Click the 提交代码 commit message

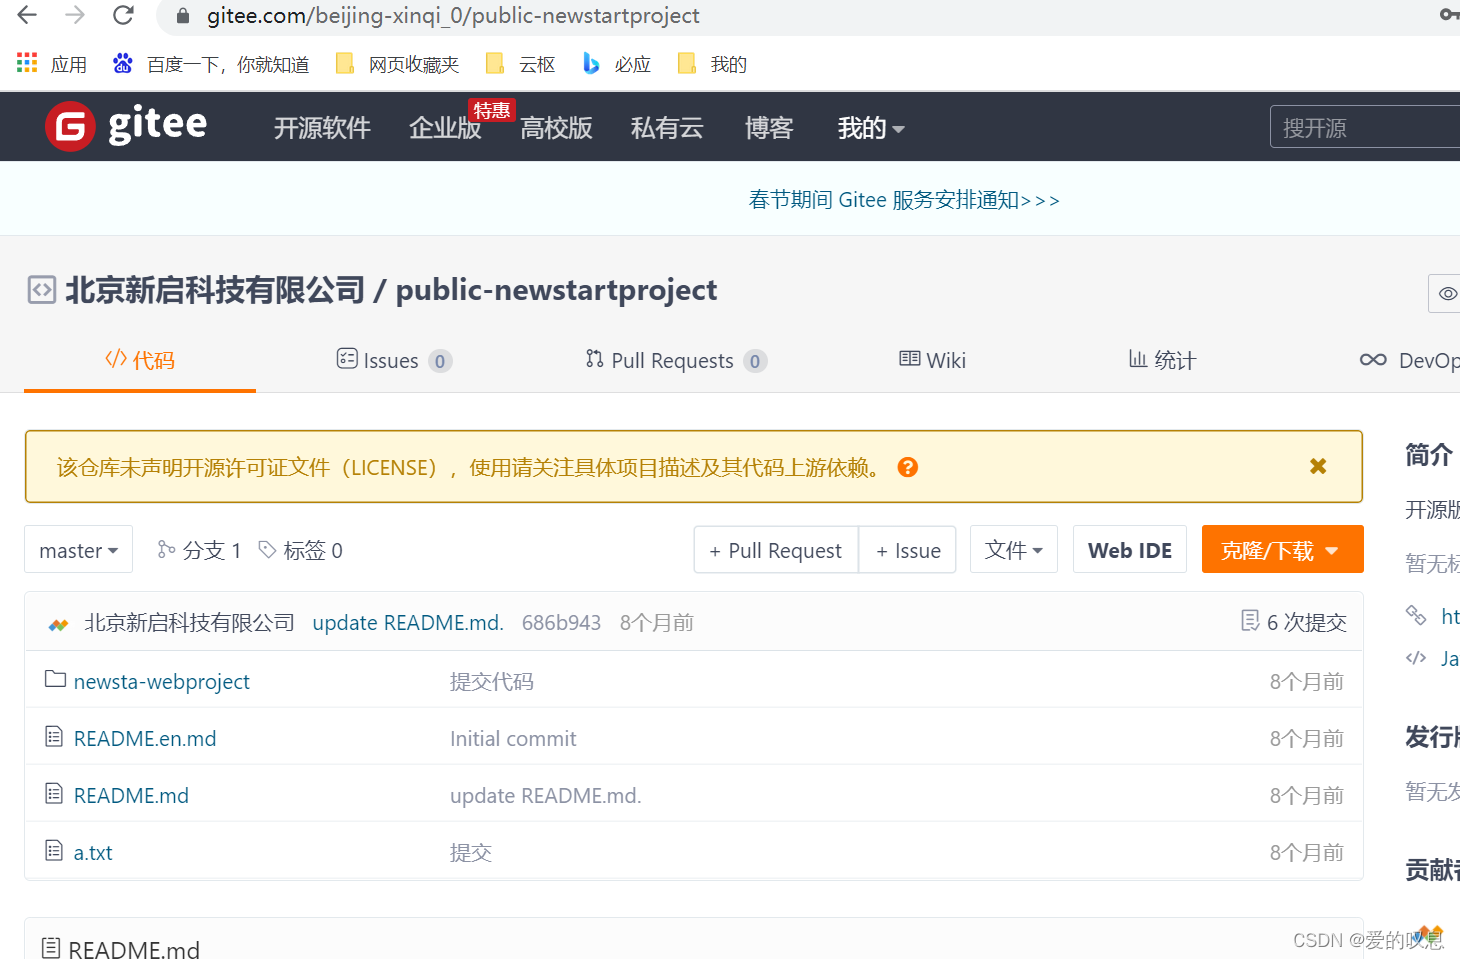(x=491, y=681)
